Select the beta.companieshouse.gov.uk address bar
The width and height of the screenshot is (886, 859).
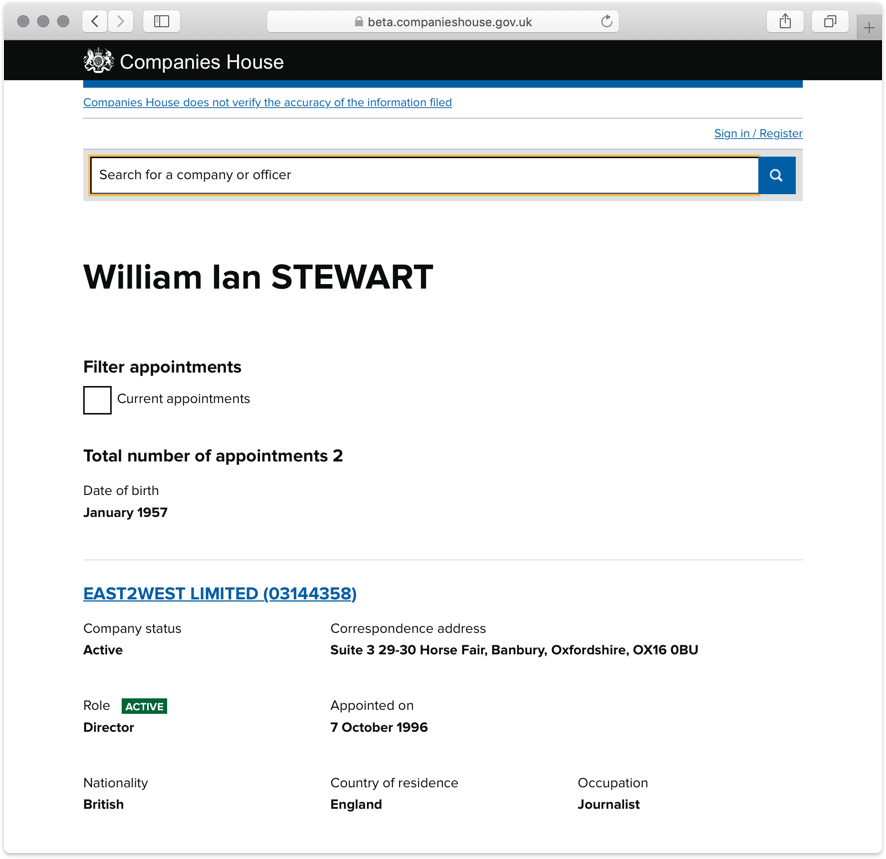pyautogui.click(x=443, y=21)
